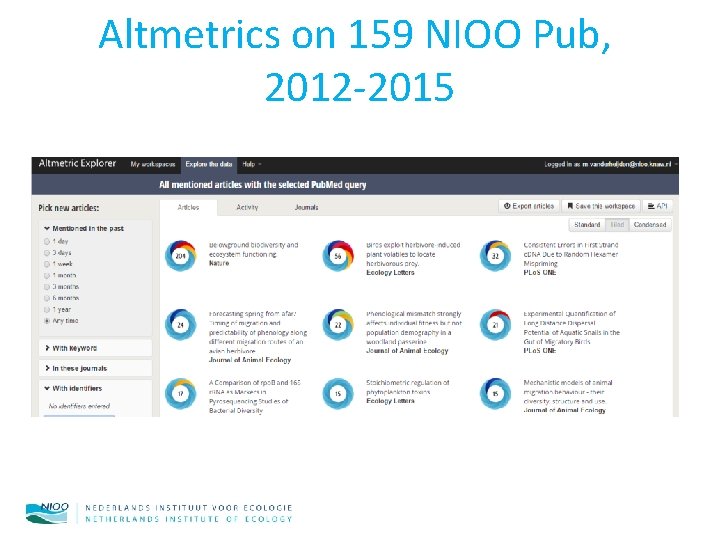This screenshot has height=540, width=720.
Task: Click the Altmetric donut badge scoring 32
Action: [495, 256]
